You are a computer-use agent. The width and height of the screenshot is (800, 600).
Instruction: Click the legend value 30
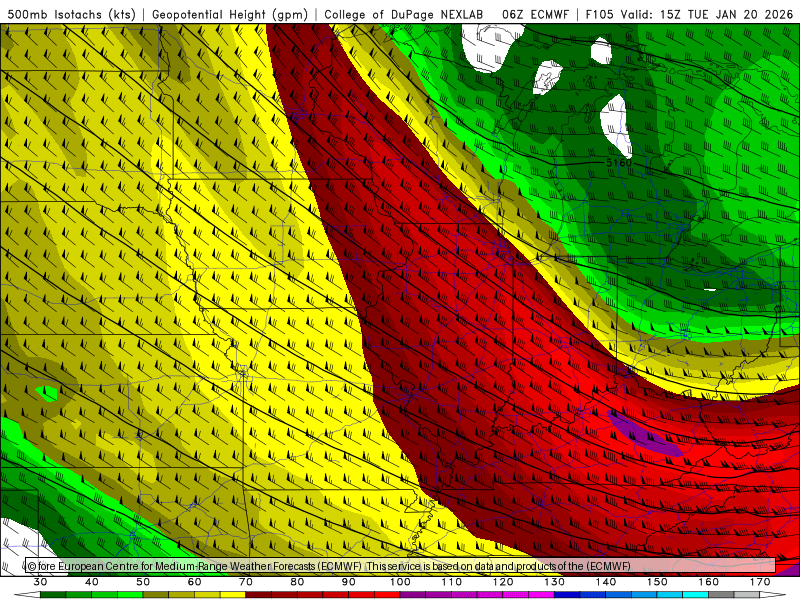[40, 582]
